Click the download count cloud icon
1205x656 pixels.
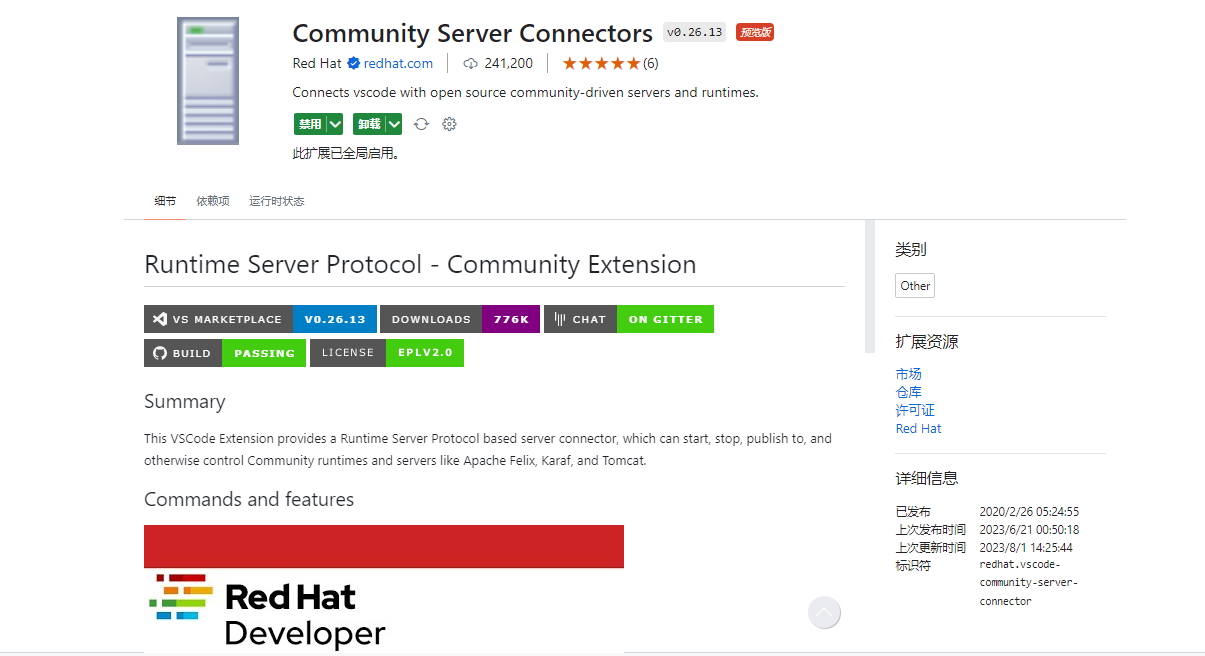coord(471,63)
